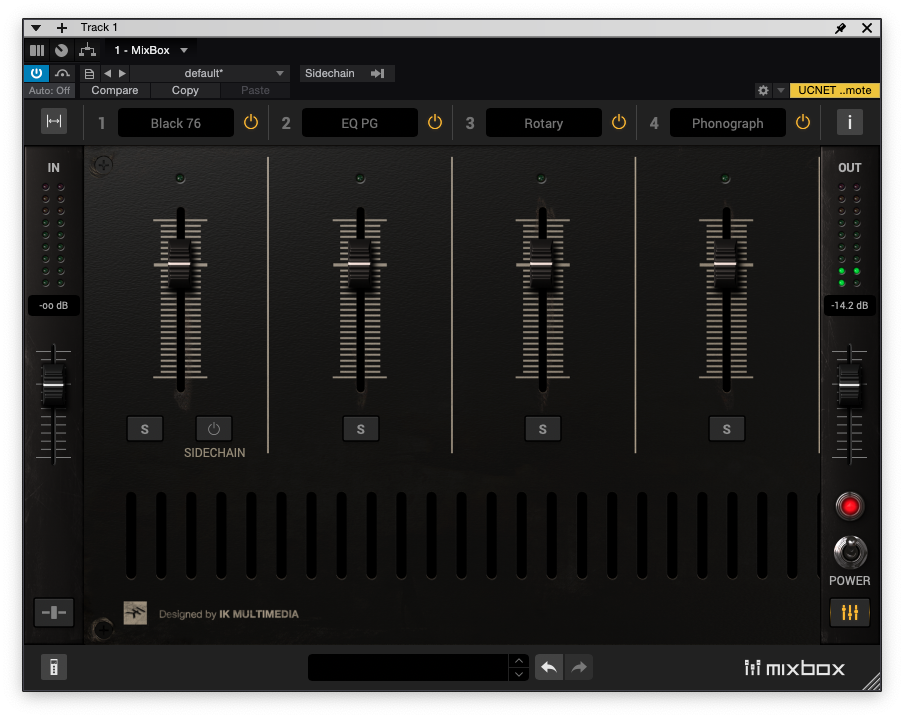Open the routing tree icon
Screen dimensions: 904x718
point(88,51)
